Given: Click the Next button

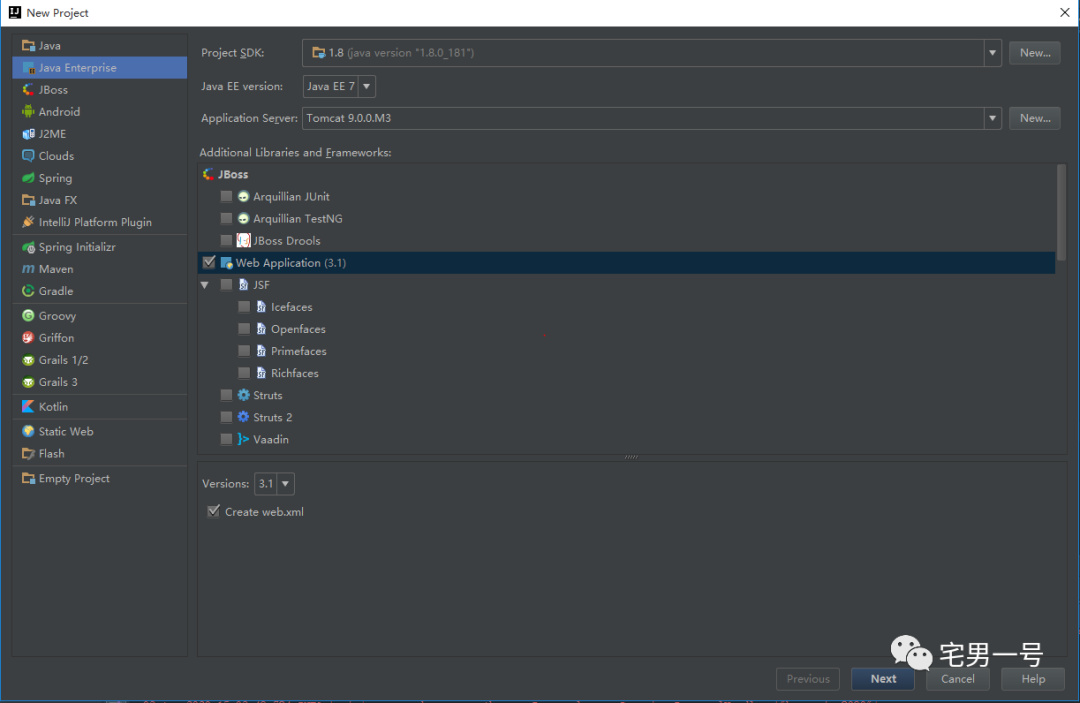Looking at the screenshot, I should (883, 679).
